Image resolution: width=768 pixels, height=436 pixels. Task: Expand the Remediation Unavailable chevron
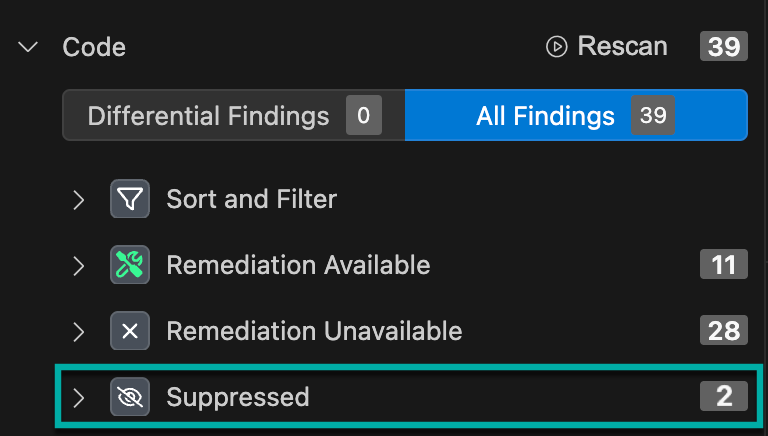80,331
